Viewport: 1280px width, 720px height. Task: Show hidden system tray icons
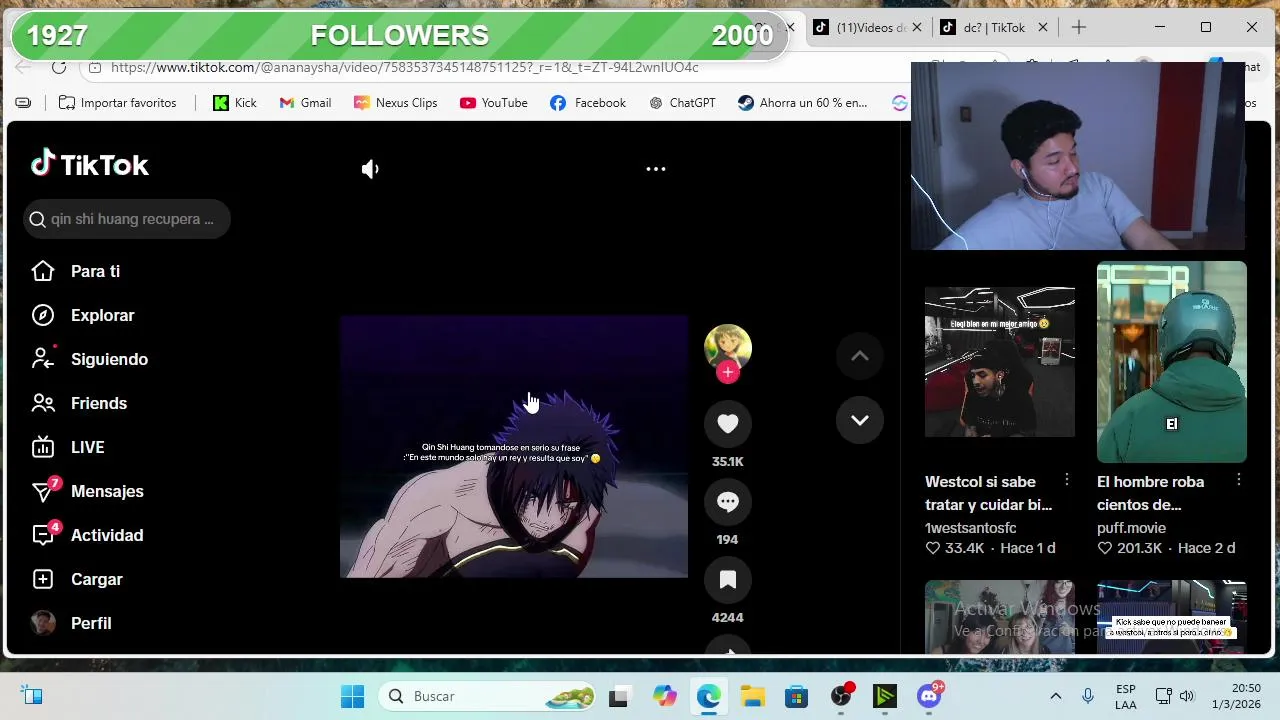(1055, 696)
